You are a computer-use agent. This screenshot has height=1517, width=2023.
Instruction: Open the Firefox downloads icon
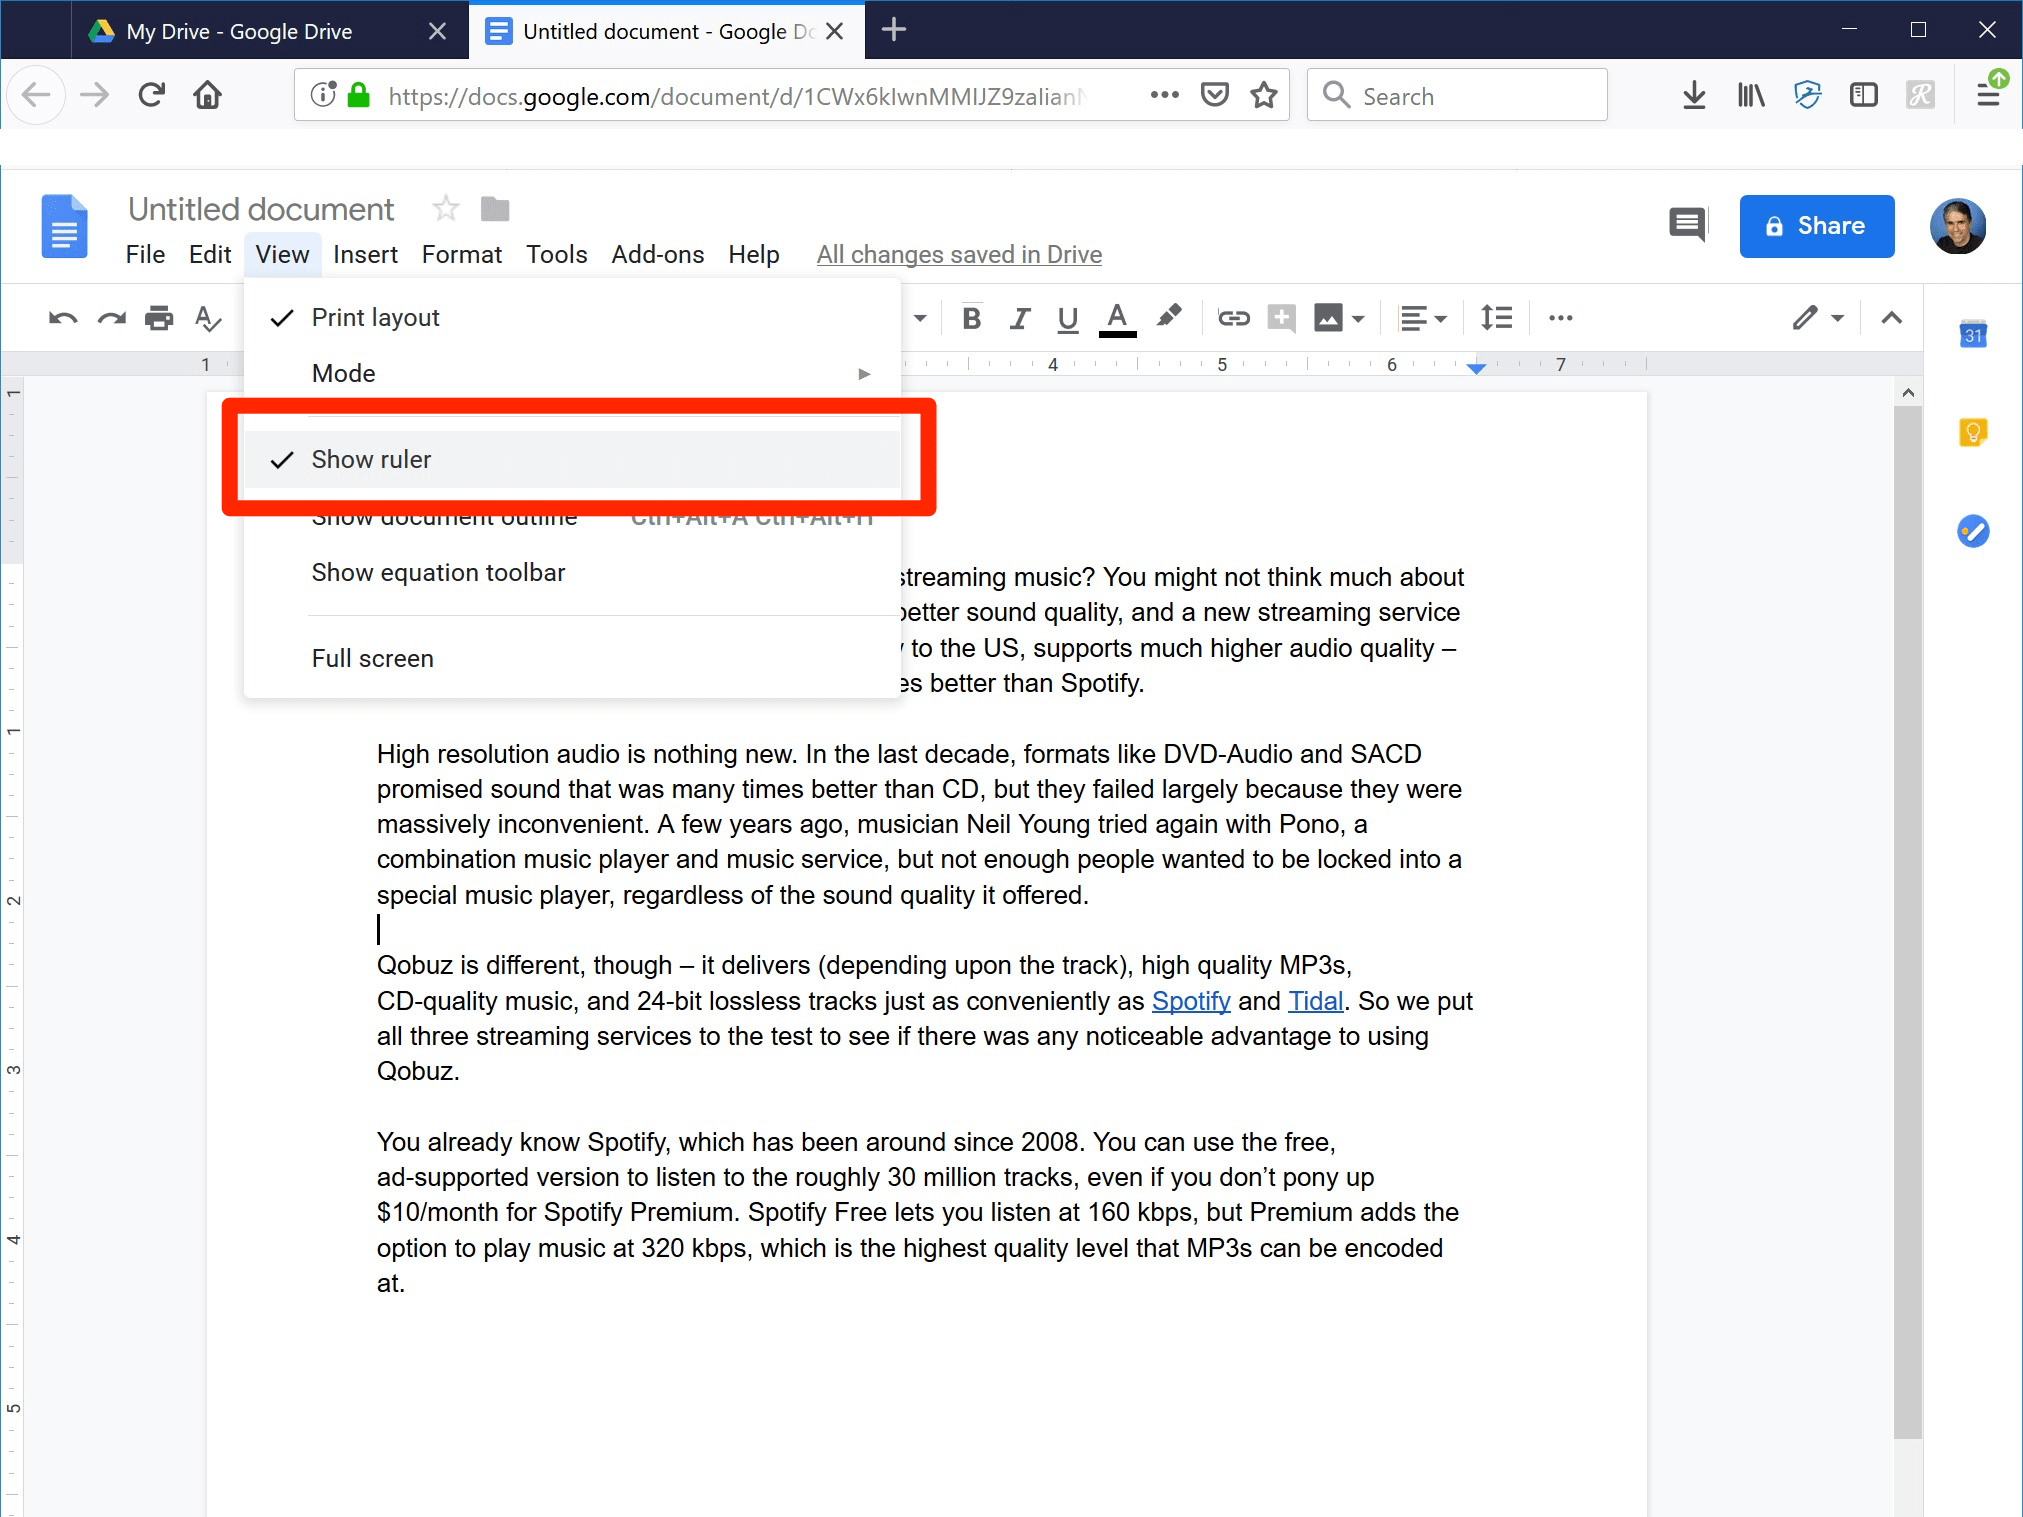(x=1693, y=95)
